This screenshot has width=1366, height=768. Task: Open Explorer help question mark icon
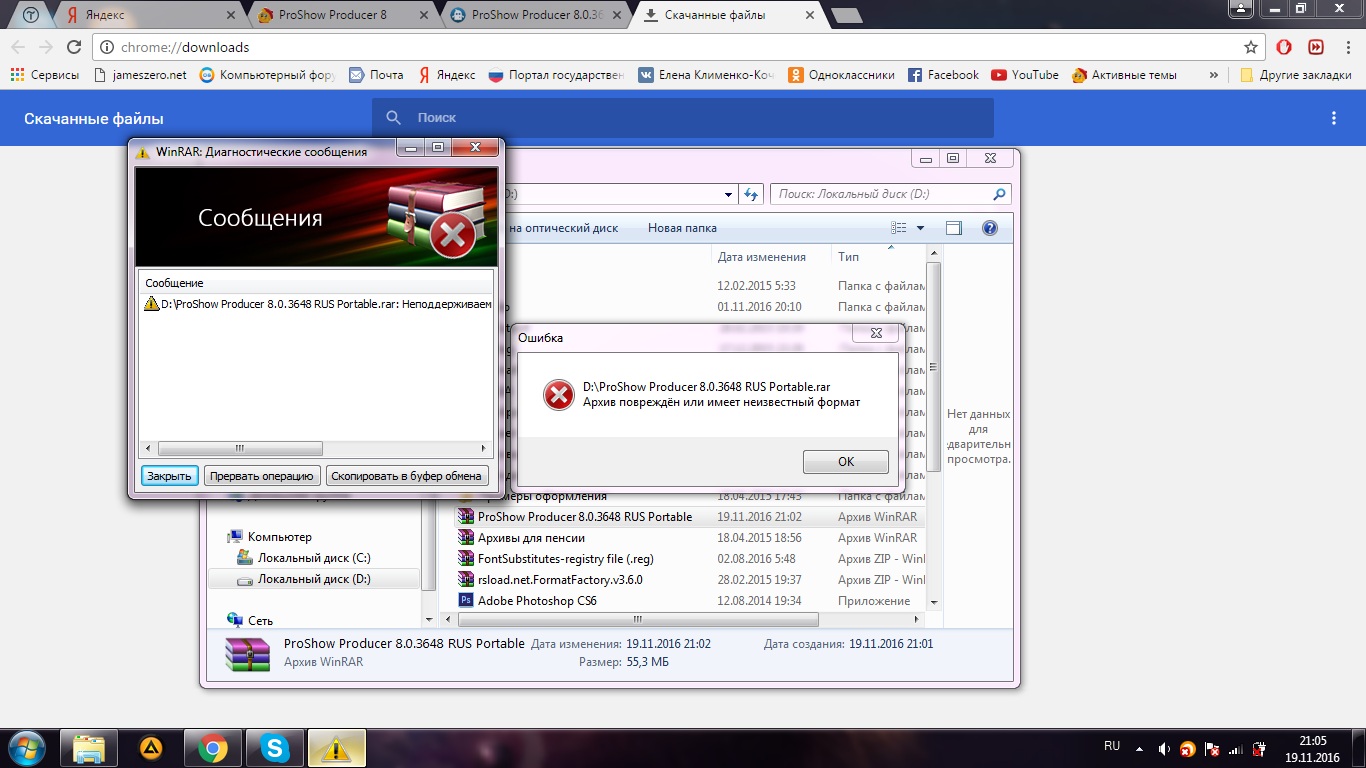pos(990,228)
